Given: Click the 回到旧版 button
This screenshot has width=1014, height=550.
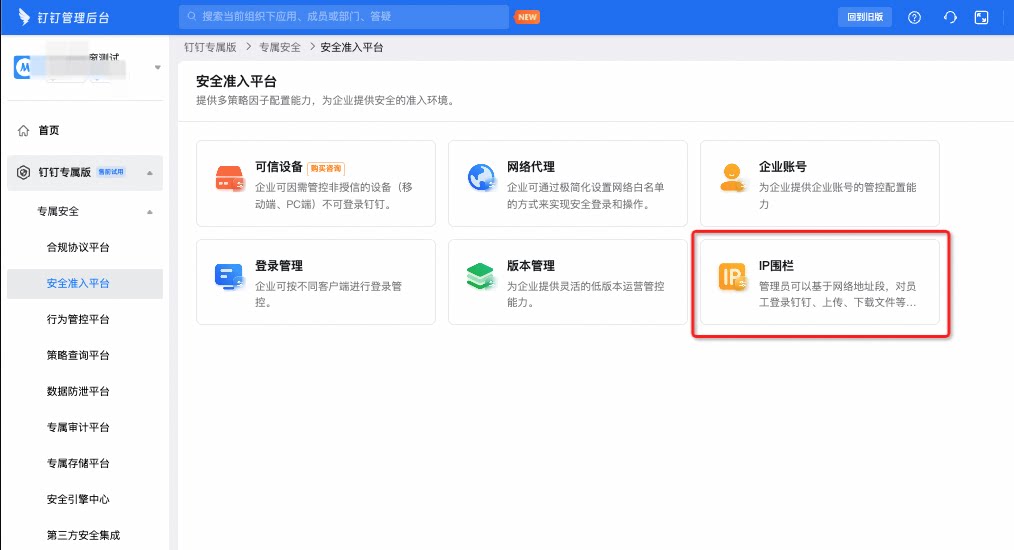Looking at the screenshot, I should [865, 17].
